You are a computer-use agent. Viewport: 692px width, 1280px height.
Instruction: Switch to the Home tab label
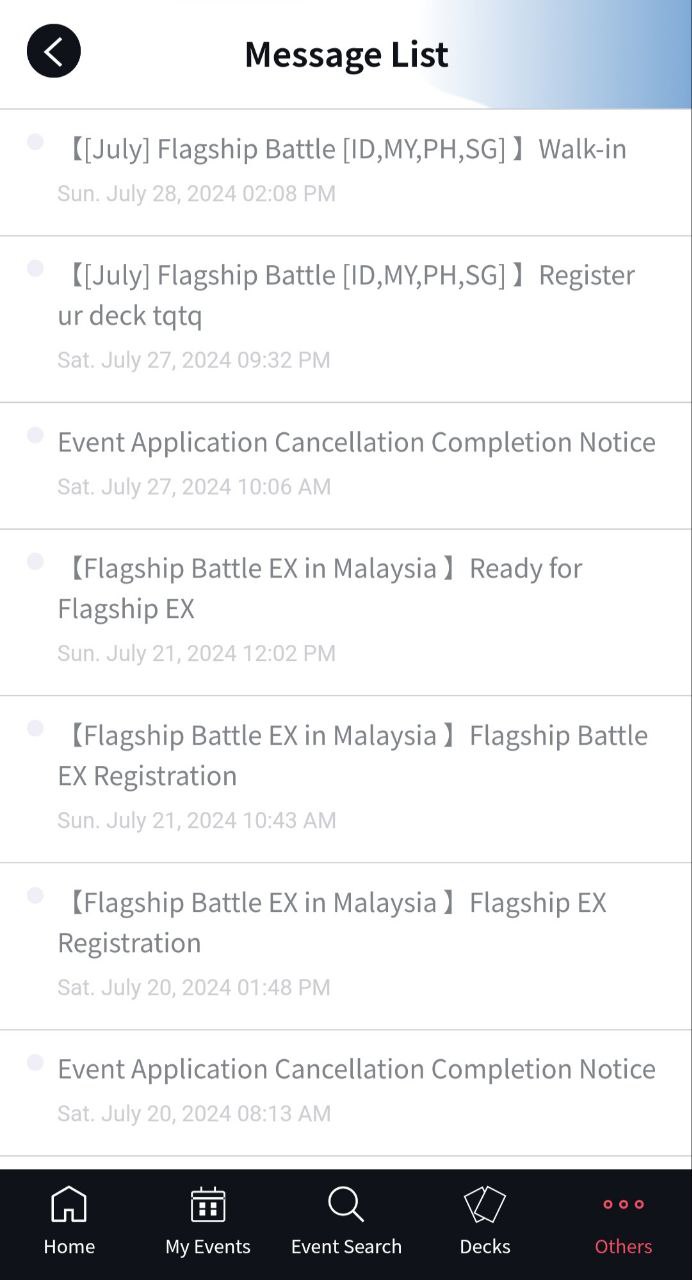[69, 1246]
